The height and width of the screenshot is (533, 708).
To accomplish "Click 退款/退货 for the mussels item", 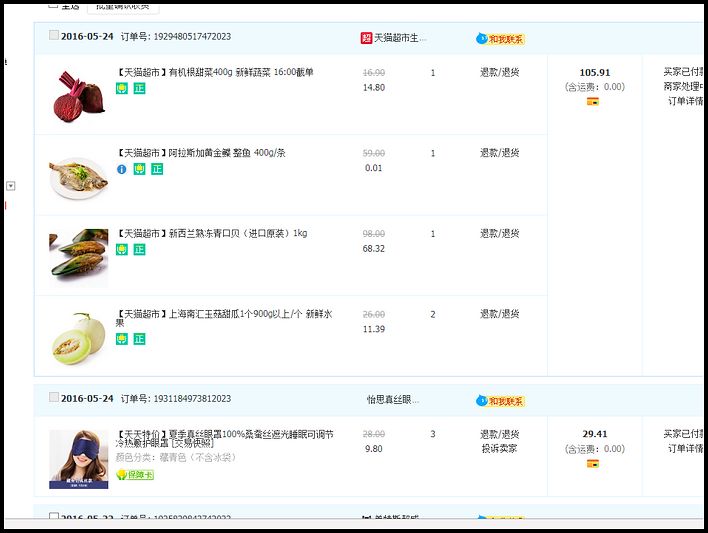I will tap(499, 233).
